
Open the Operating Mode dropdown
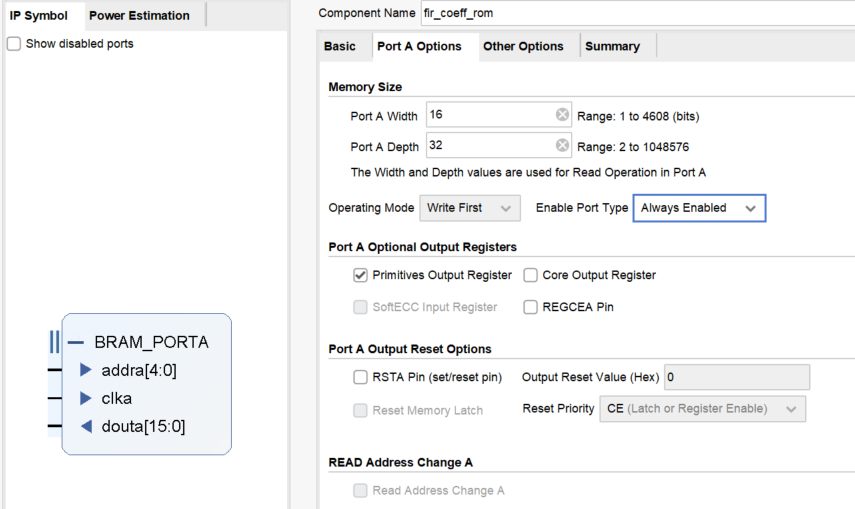469,208
